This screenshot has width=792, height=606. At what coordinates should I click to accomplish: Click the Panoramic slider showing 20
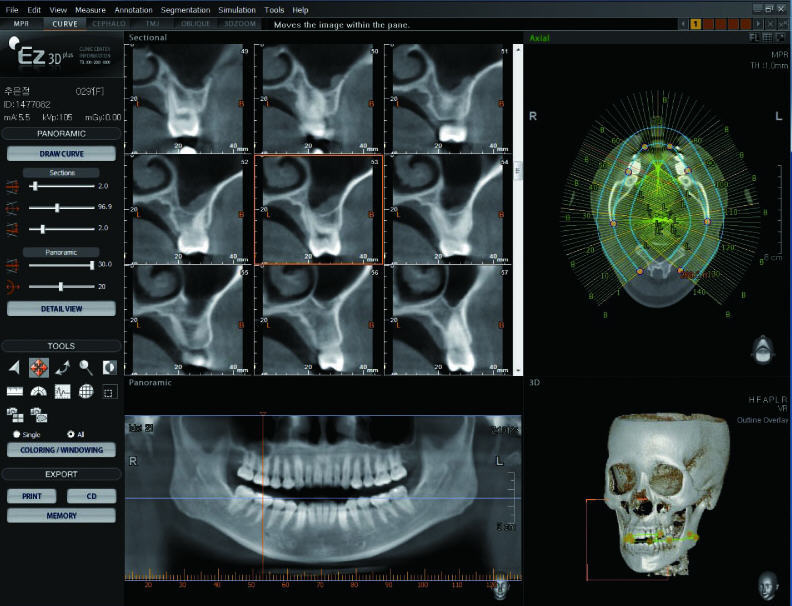pos(62,286)
